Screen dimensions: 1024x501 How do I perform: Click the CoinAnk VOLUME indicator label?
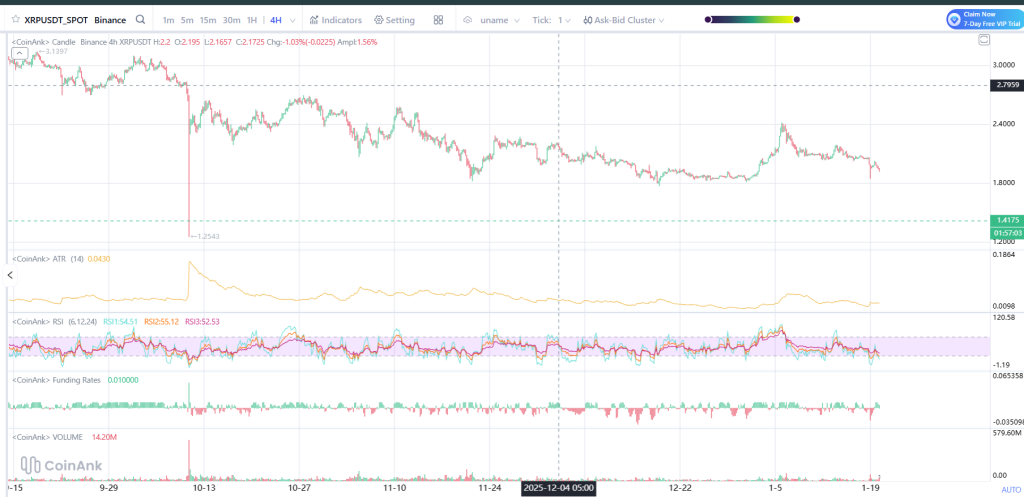(47, 437)
